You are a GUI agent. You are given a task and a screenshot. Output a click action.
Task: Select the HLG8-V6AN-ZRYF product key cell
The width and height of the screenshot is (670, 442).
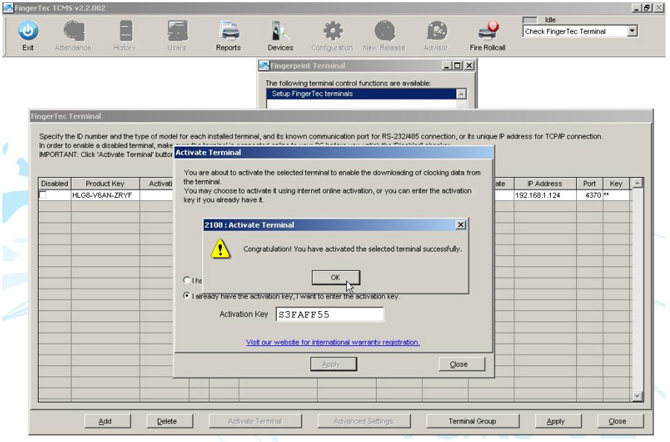(x=105, y=195)
